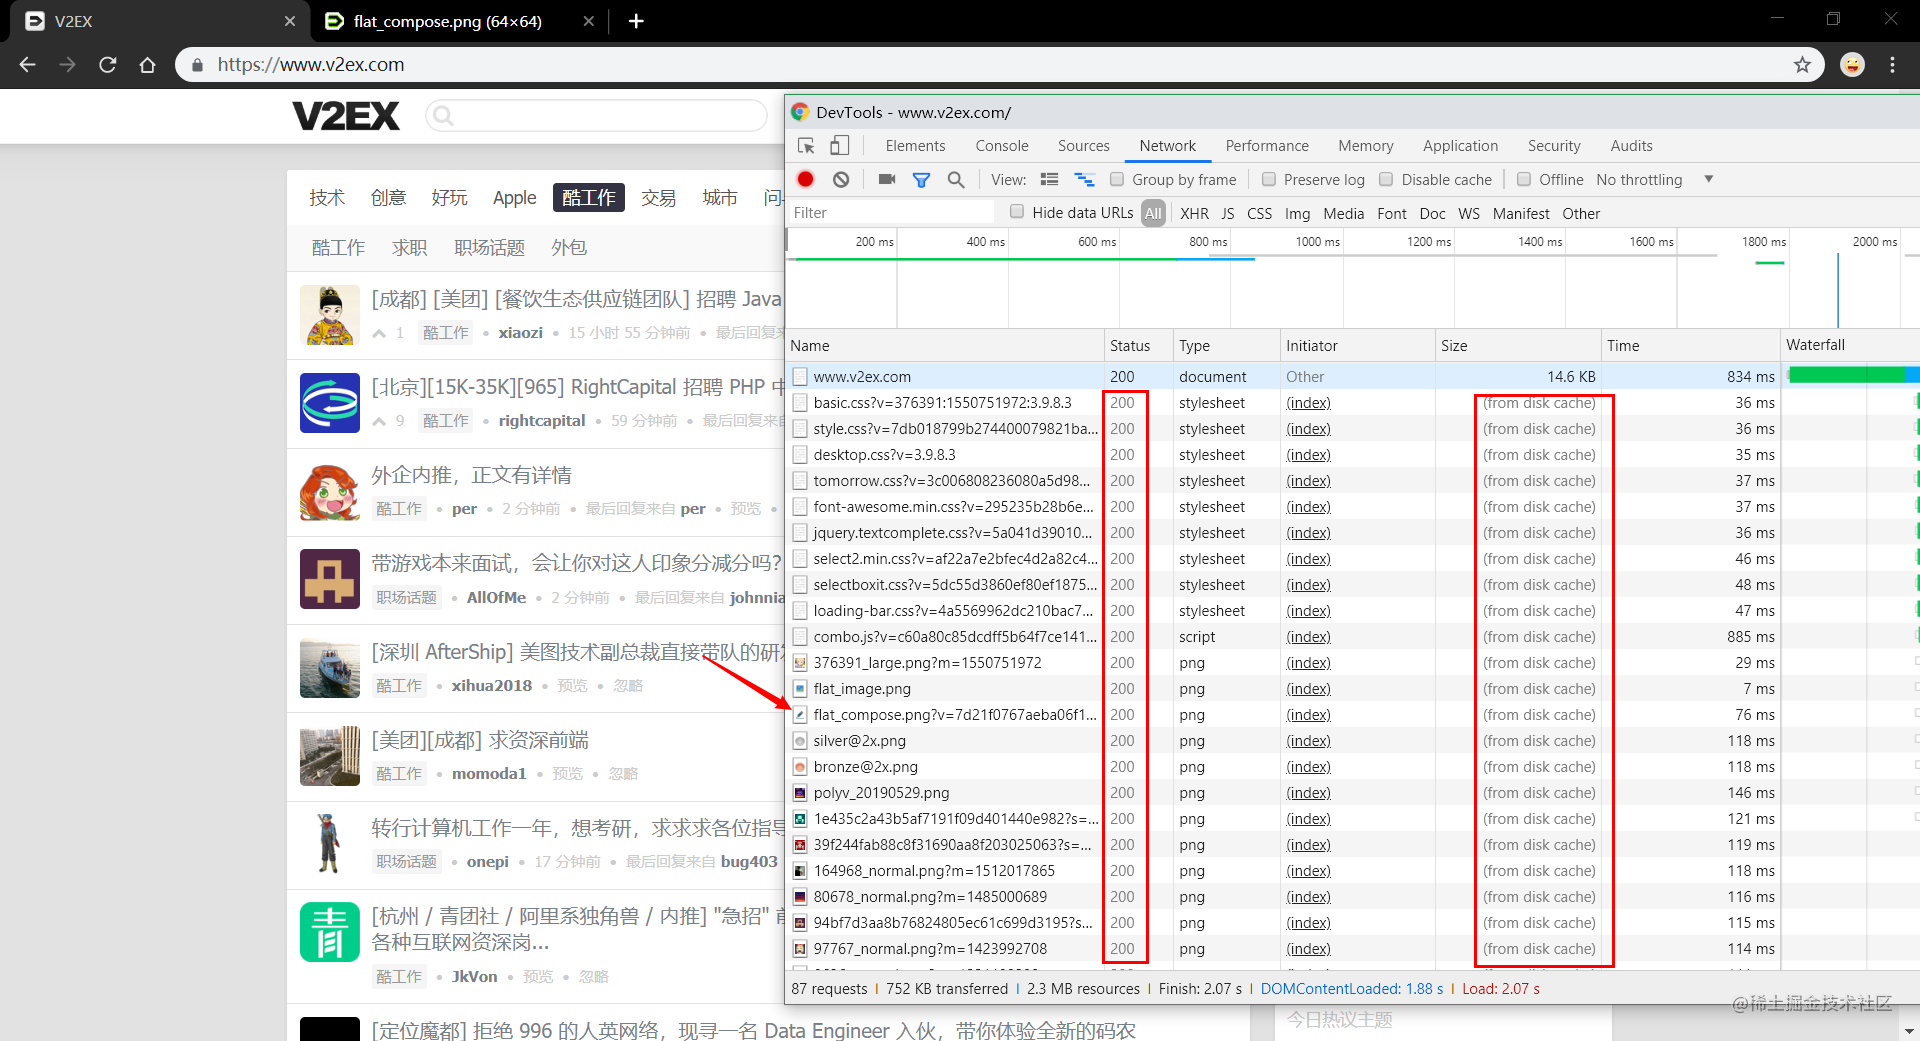Switch to the Elements tab

pos(915,146)
